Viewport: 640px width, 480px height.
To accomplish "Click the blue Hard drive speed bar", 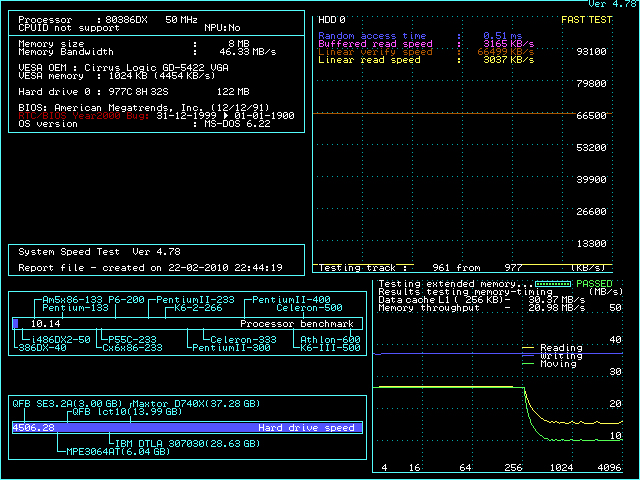I will tap(185, 427).
